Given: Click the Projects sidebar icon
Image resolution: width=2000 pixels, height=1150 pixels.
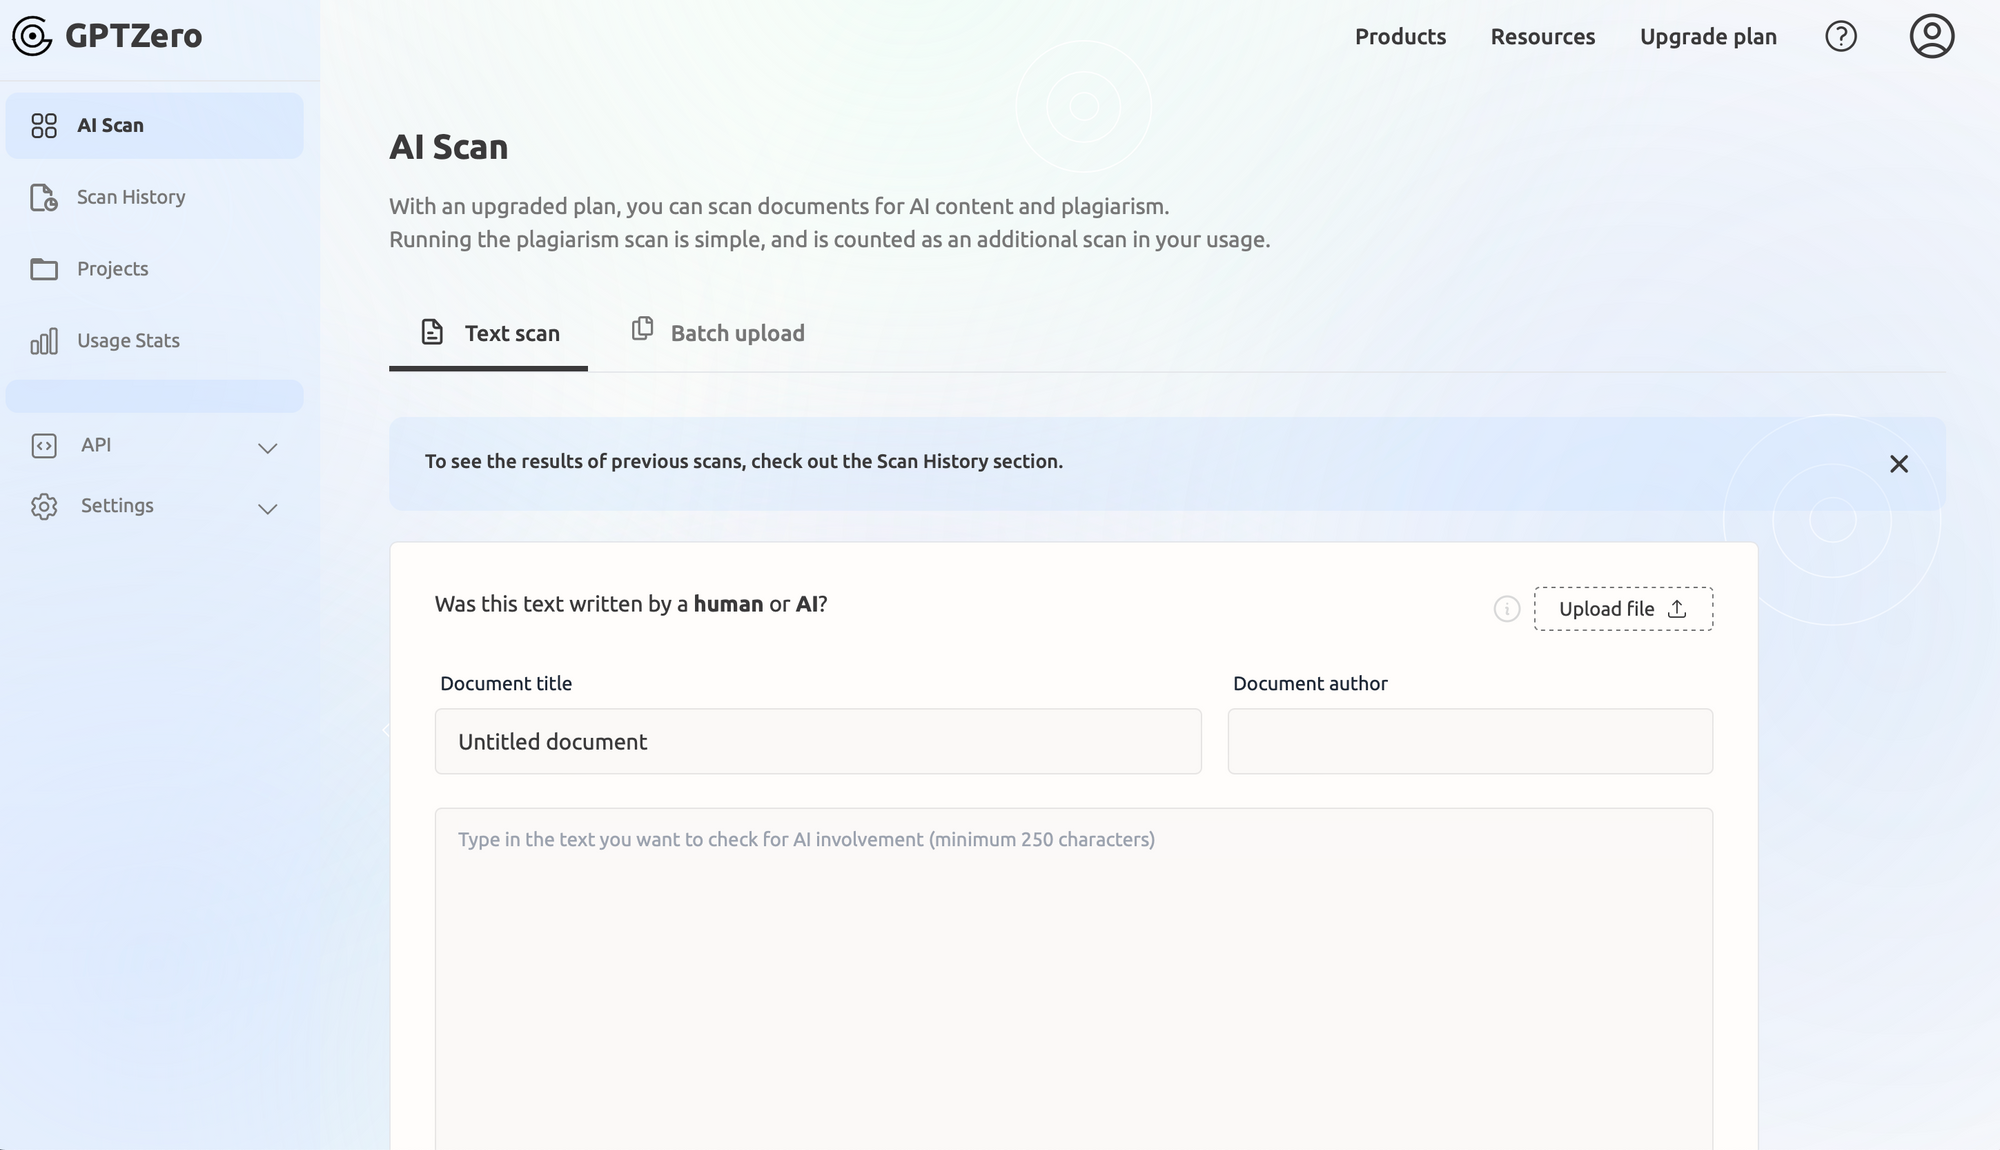Looking at the screenshot, I should coord(43,269).
